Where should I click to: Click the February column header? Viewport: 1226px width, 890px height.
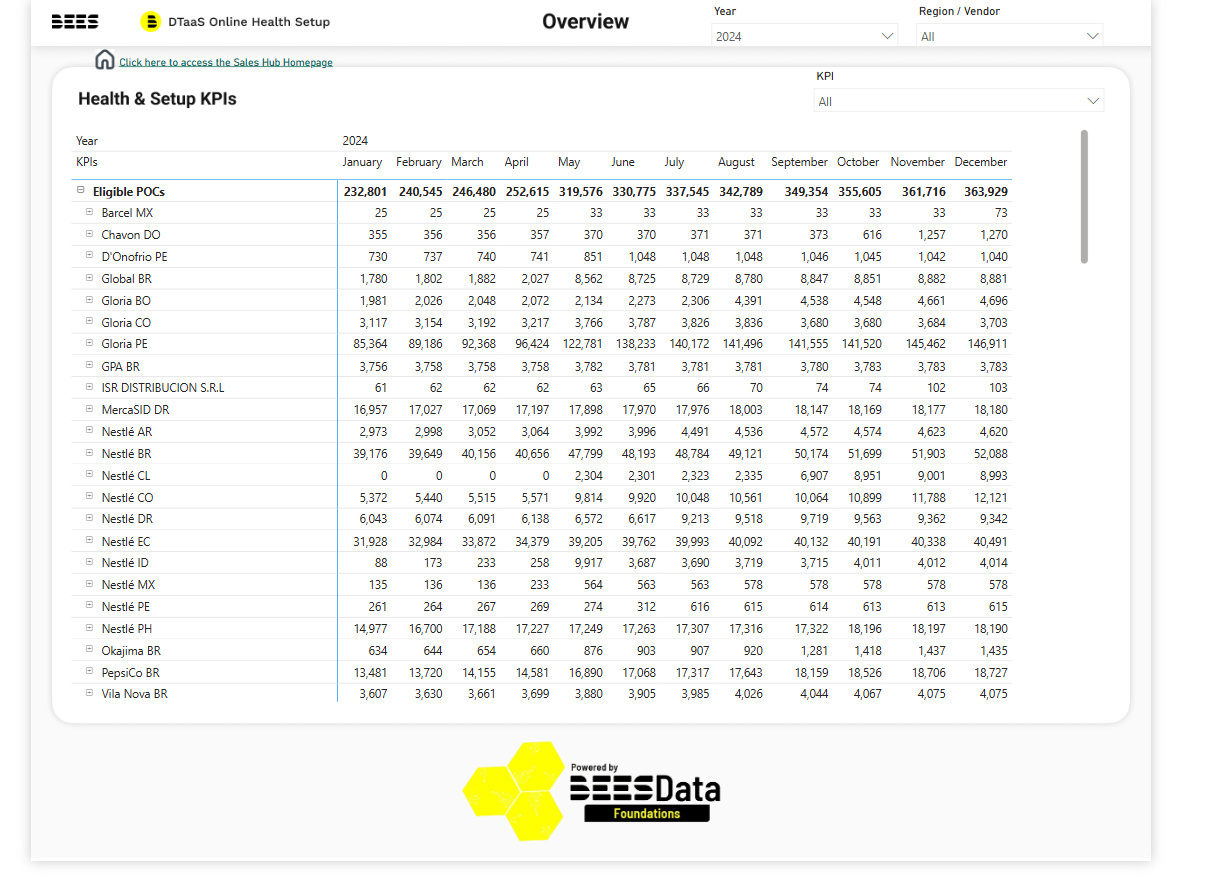pos(418,162)
